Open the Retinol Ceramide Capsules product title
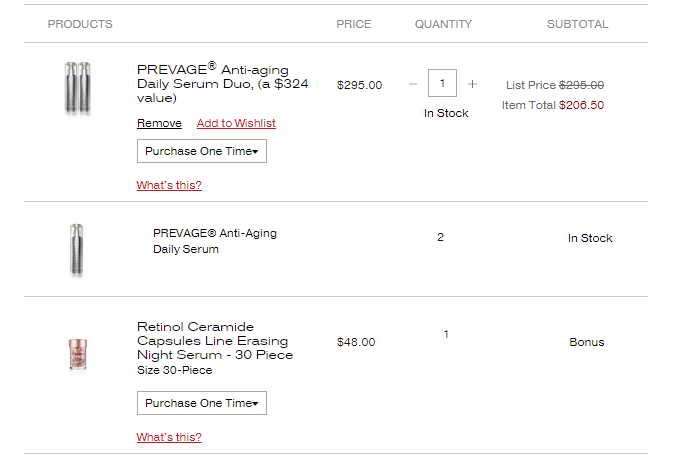This screenshot has width=676, height=466. pyautogui.click(x=215, y=341)
